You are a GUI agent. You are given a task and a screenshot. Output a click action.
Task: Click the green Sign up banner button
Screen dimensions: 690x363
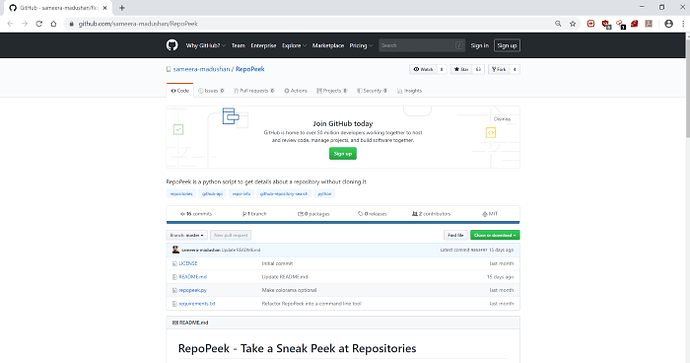pos(343,154)
